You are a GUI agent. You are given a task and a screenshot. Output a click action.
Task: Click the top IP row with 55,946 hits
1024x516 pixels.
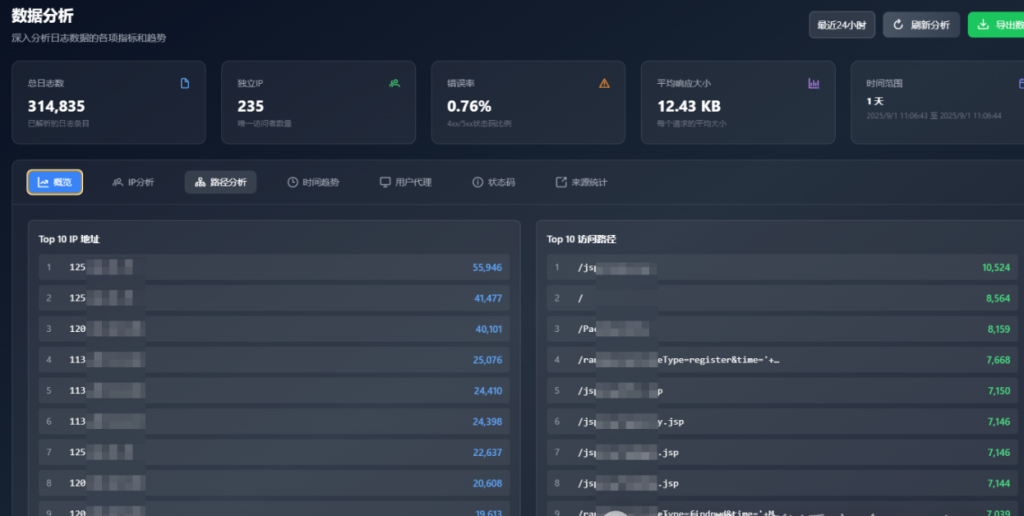[274, 267]
